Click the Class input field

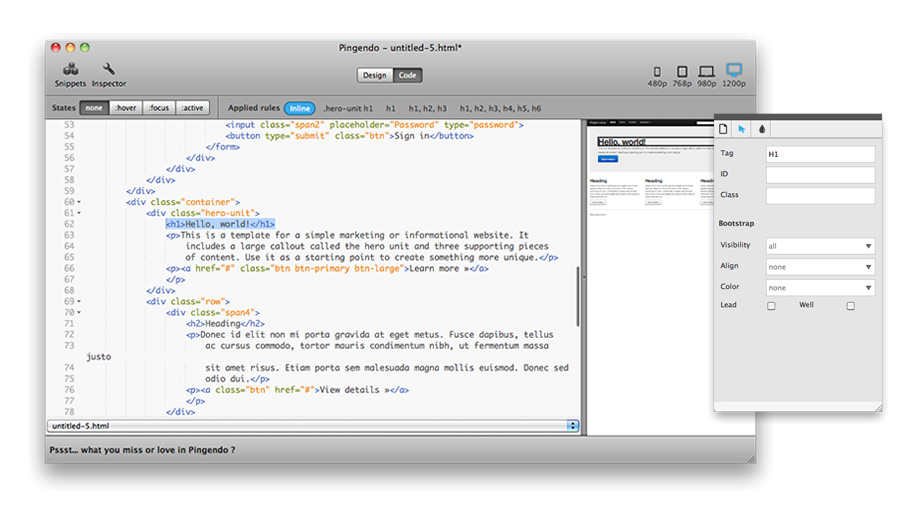(820, 196)
